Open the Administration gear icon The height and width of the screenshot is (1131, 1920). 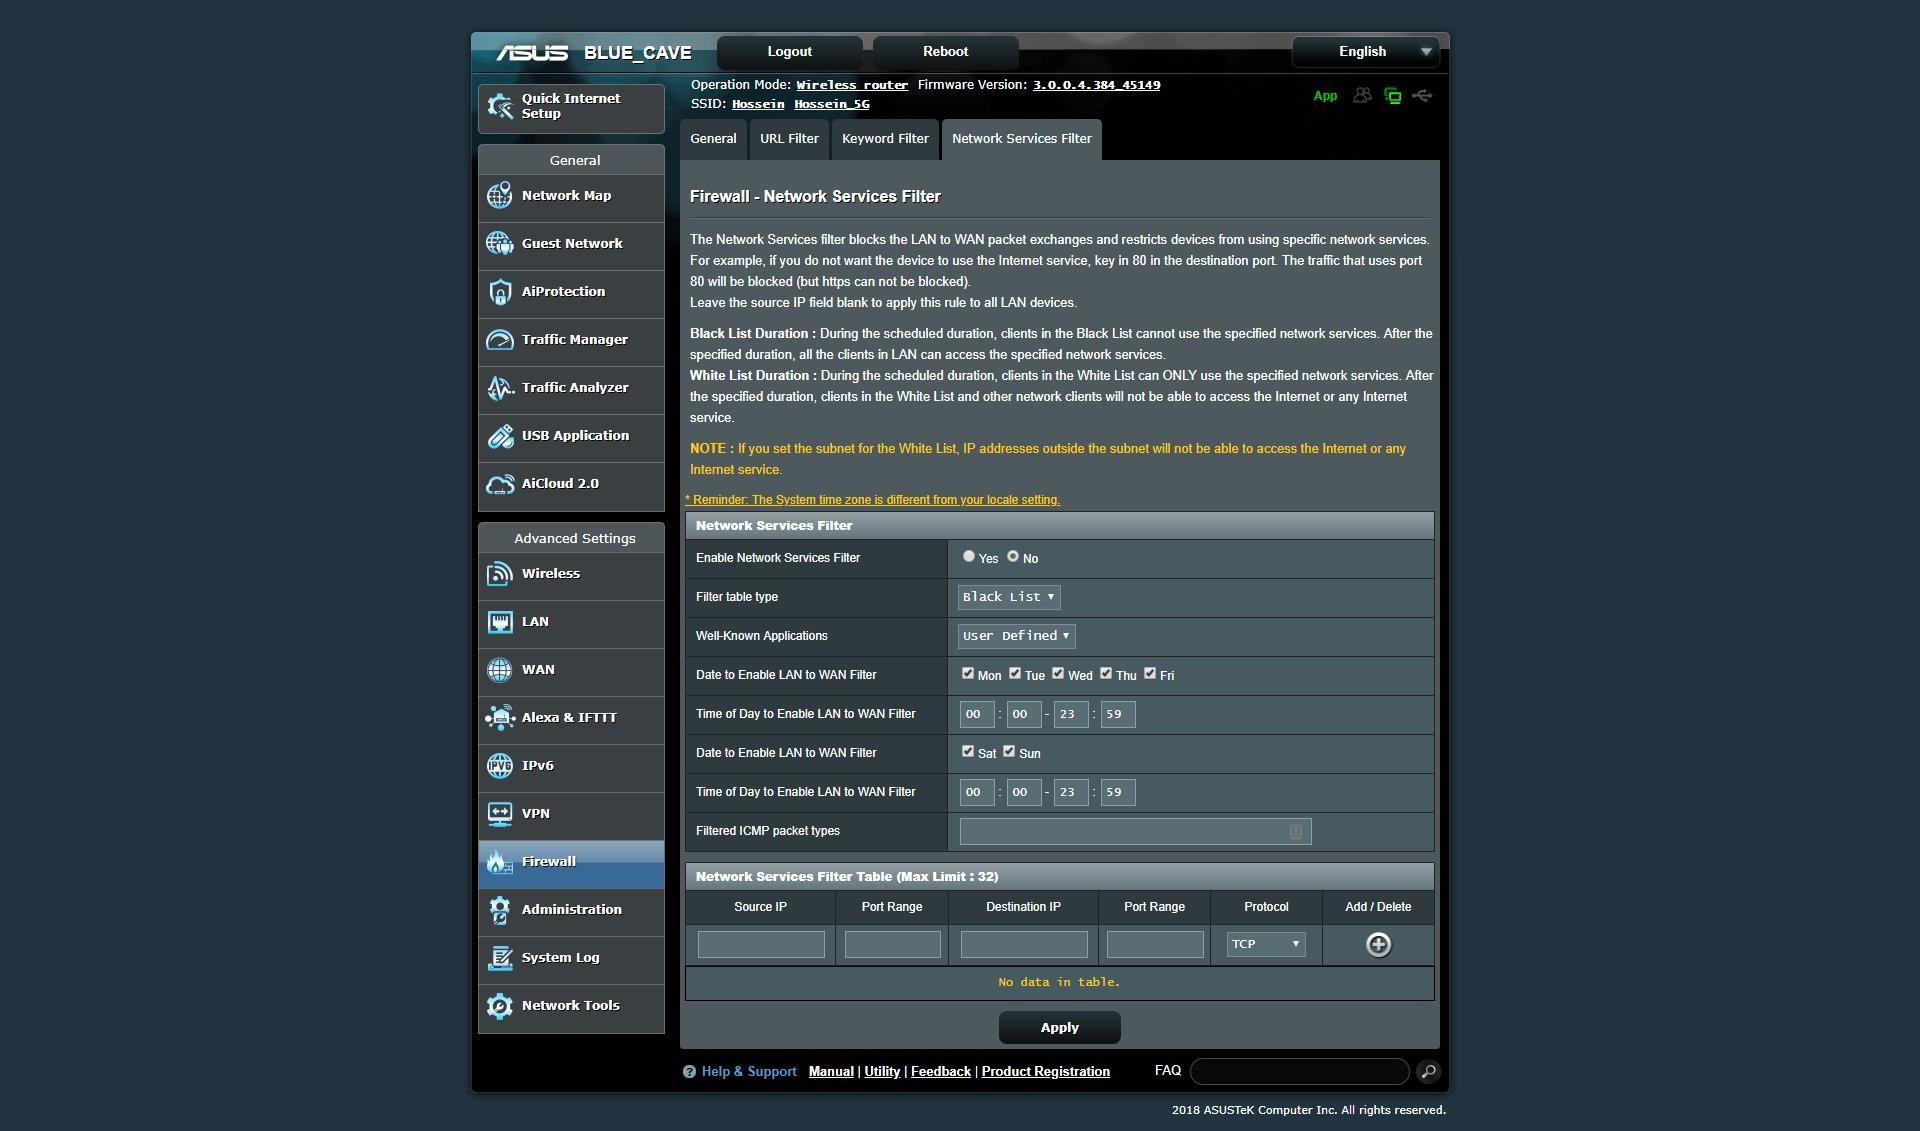499,910
